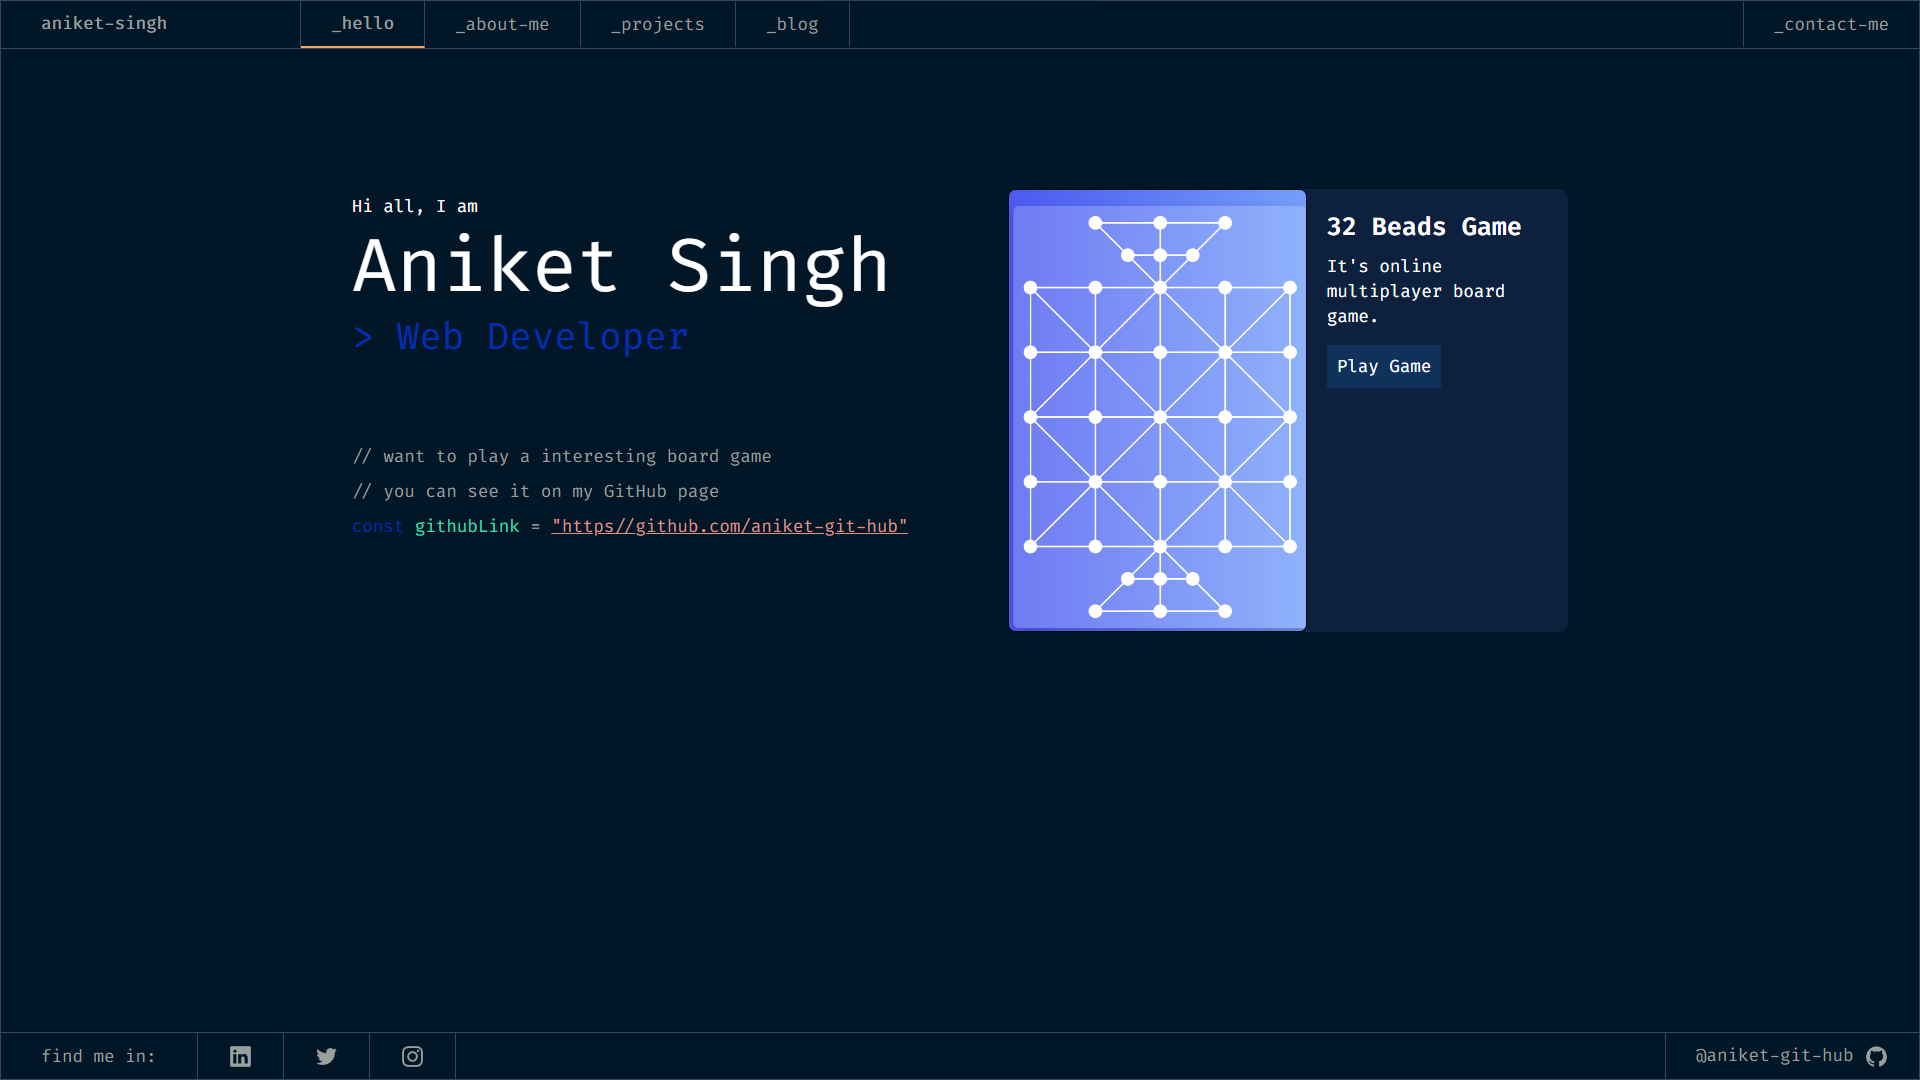Click the GitHub octocat icon

tap(1876, 1056)
